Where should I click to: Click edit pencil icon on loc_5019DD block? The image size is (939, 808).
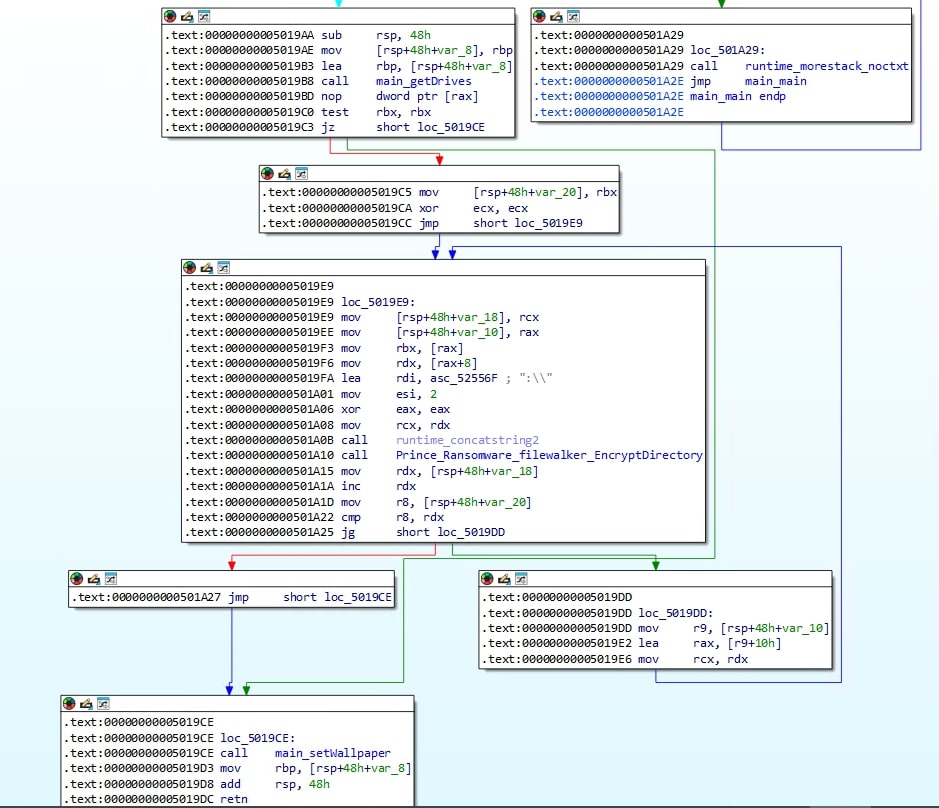click(505, 579)
